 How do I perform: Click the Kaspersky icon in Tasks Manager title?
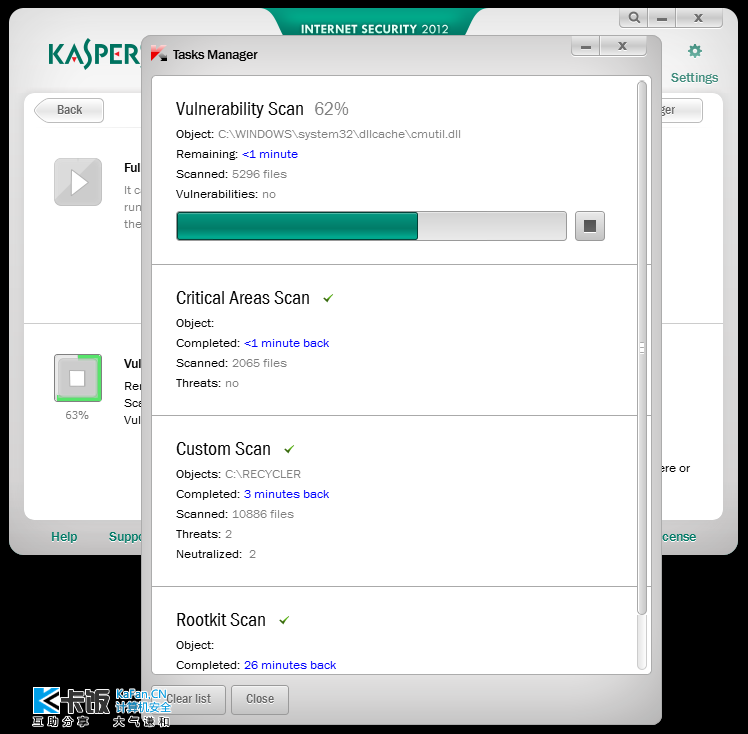click(x=158, y=53)
